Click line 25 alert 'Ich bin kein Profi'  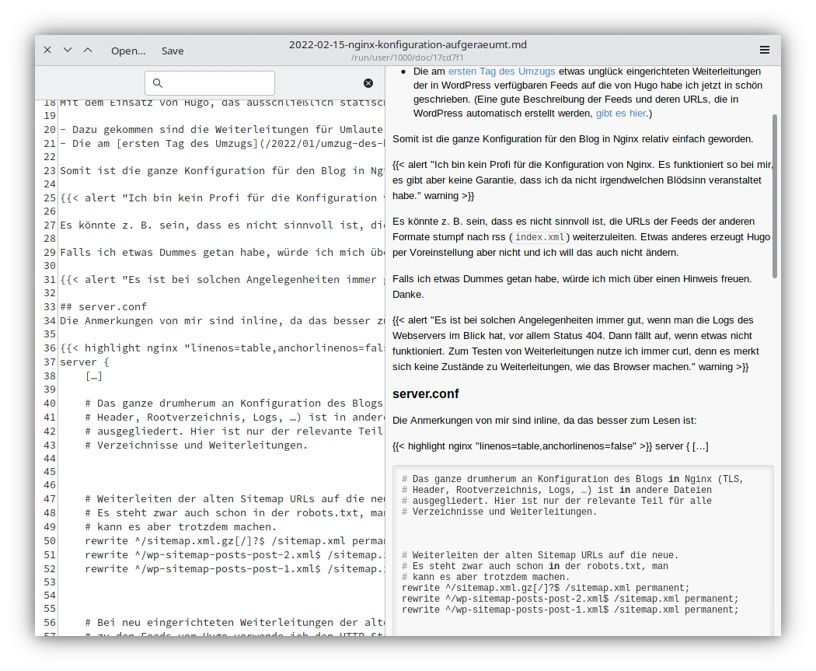click(x=222, y=198)
